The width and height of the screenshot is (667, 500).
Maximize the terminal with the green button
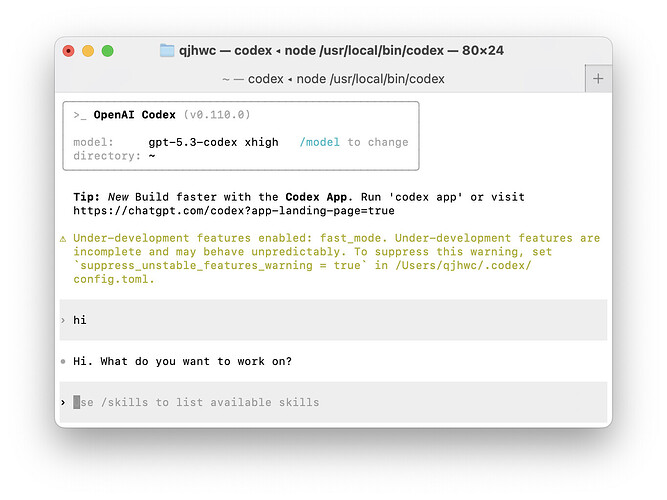coord(108,51)
